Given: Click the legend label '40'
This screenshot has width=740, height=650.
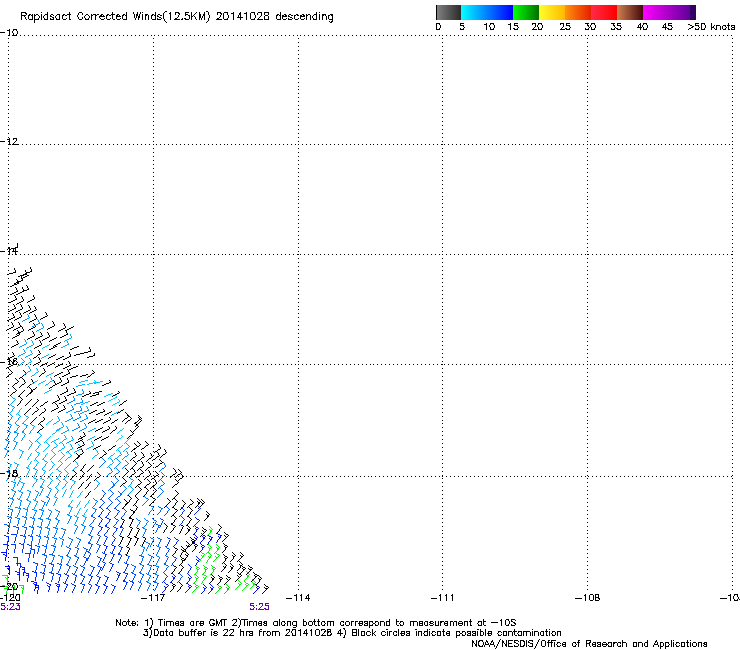Looking at the screenshot, I should tap(642, 27).
